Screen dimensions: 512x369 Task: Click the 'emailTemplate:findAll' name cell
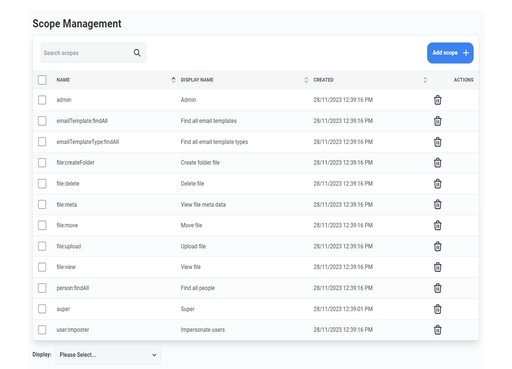pos(82,121)
